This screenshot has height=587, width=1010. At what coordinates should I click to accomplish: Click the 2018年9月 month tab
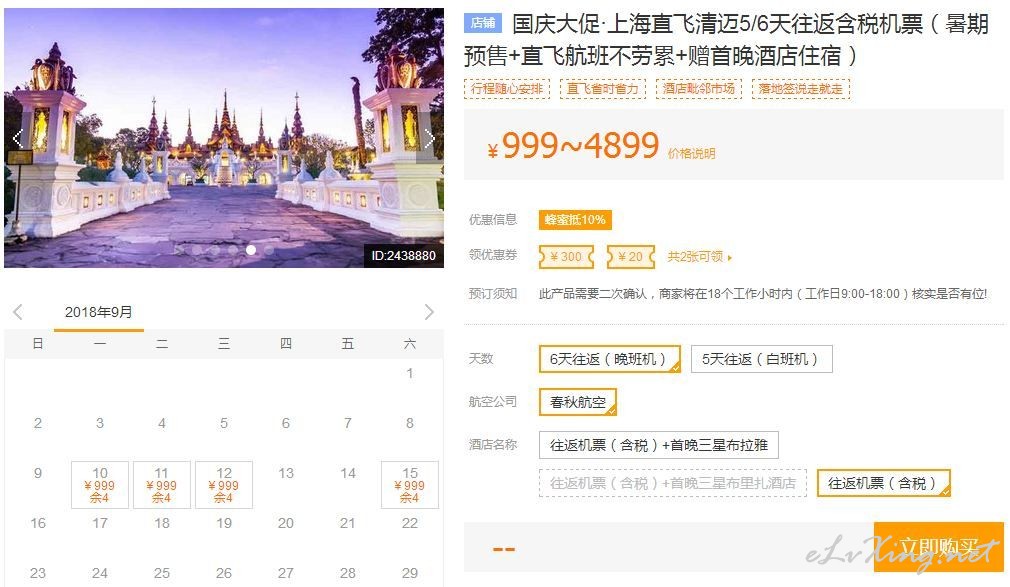[x=98, y=312]
